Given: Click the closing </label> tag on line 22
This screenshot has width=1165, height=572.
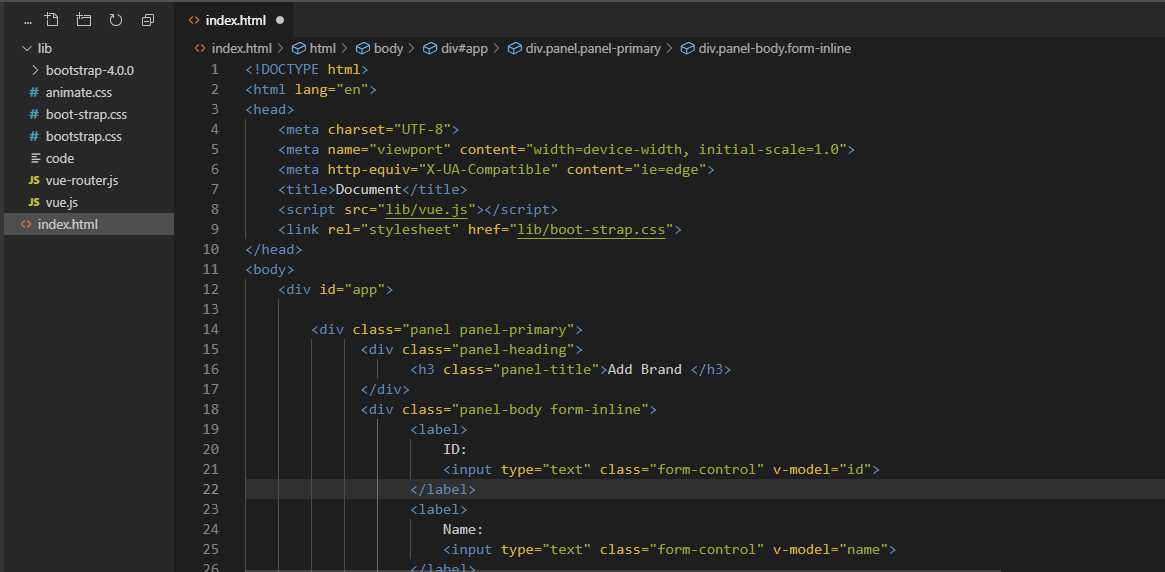Looking at the screenshot, I should tap(443, 490).
